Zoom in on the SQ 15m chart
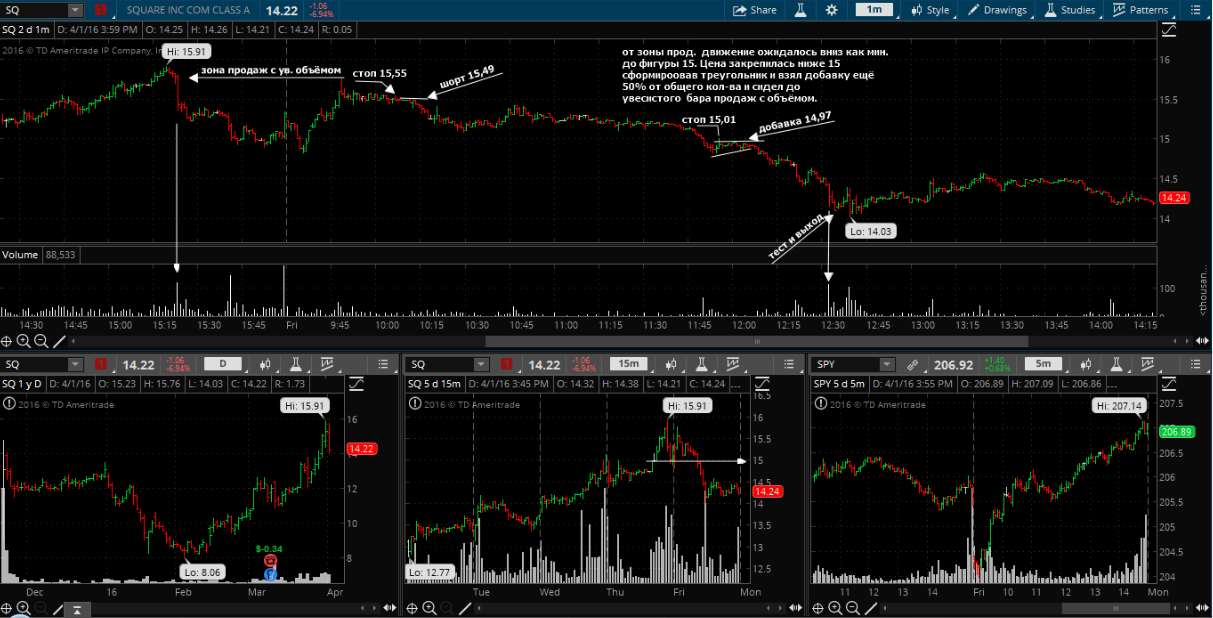Image resolution: width=1213 pixels, height=618 pixels. pyautogui.click(x=430, y=609)
